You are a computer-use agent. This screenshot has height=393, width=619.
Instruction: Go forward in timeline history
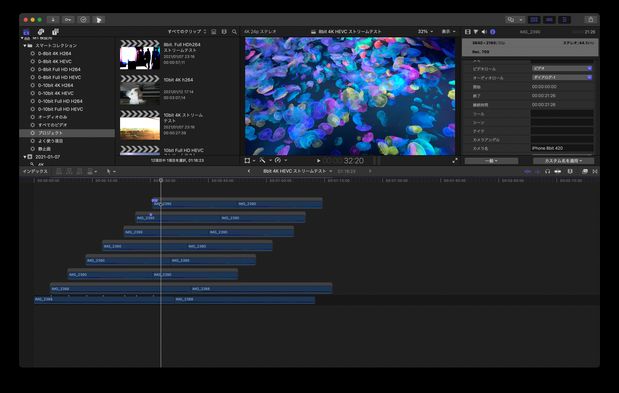pos(370,171)
